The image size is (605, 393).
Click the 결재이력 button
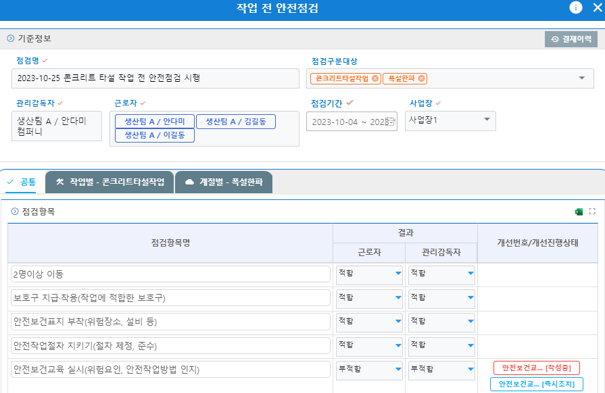click(571, 39)
